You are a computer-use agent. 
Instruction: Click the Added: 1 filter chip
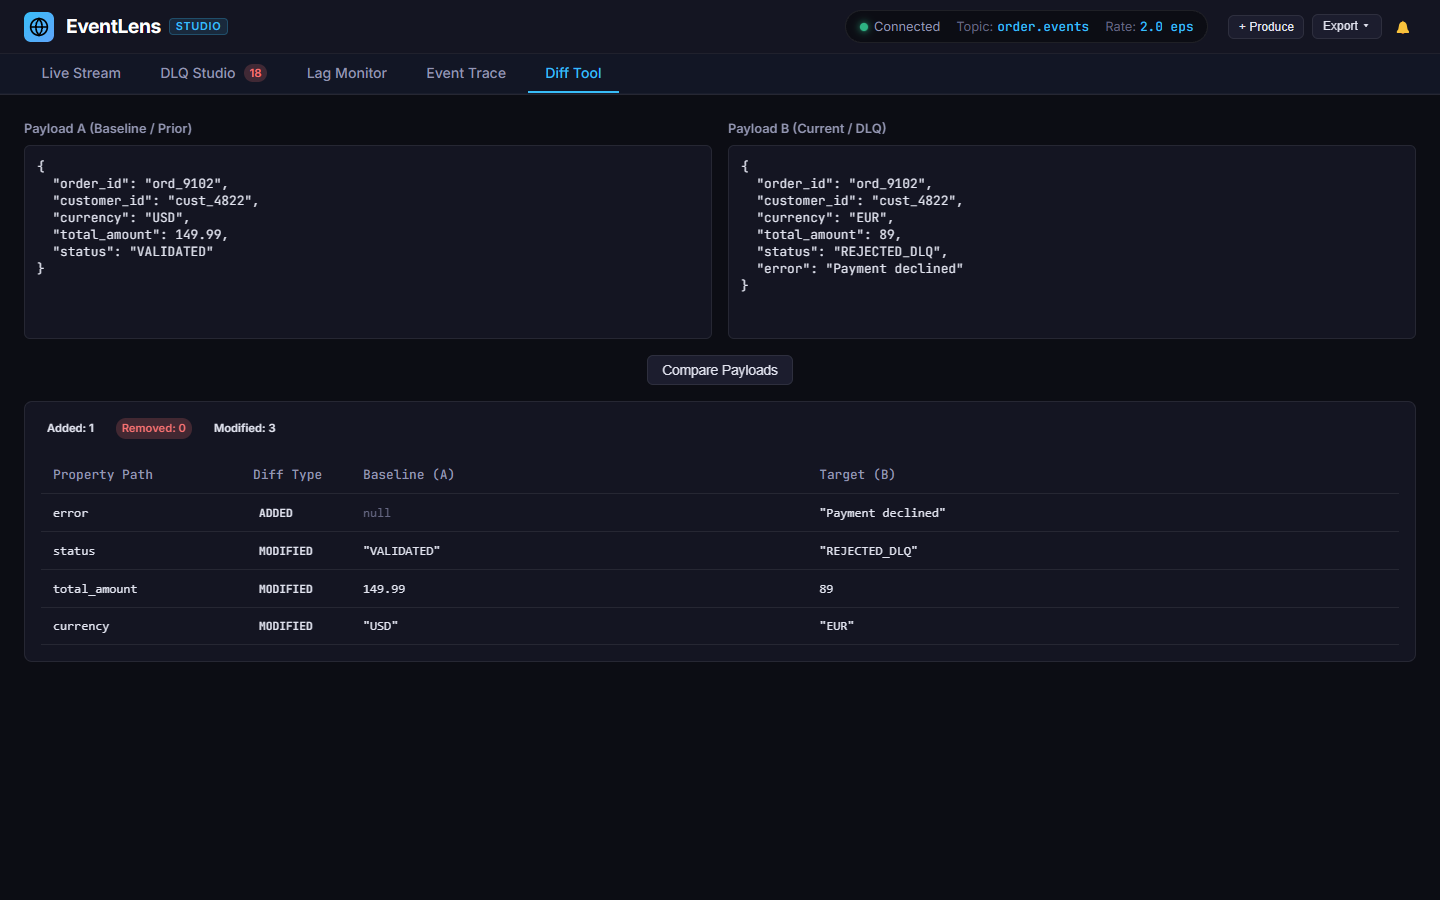tap(71, 428)
